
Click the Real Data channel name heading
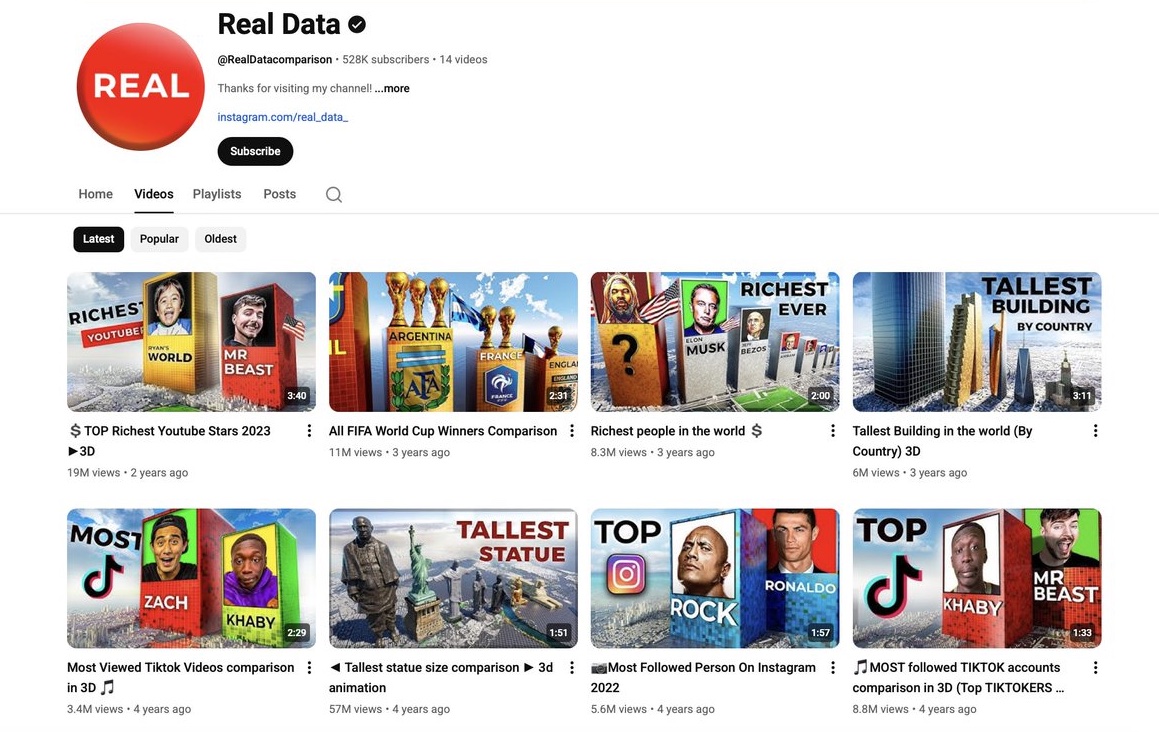point(279,24)
